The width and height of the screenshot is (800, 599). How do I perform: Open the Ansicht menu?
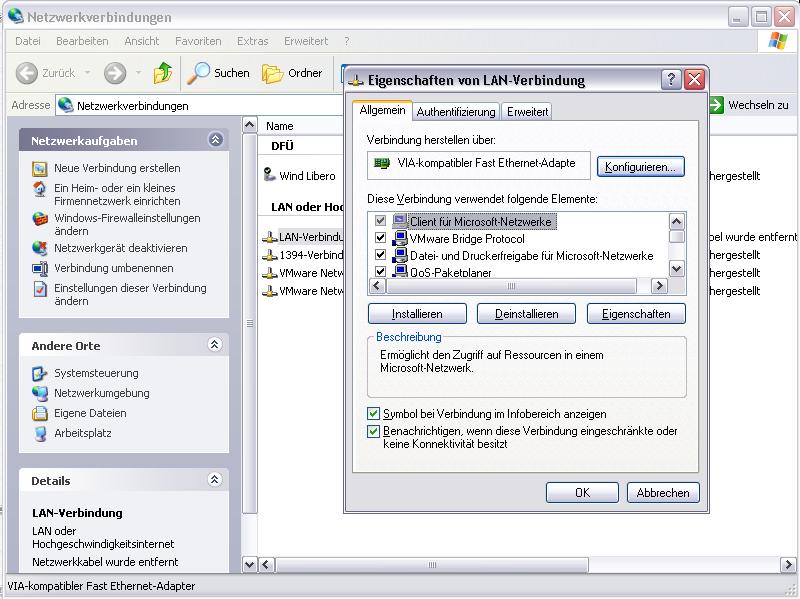tap(142, 41)
